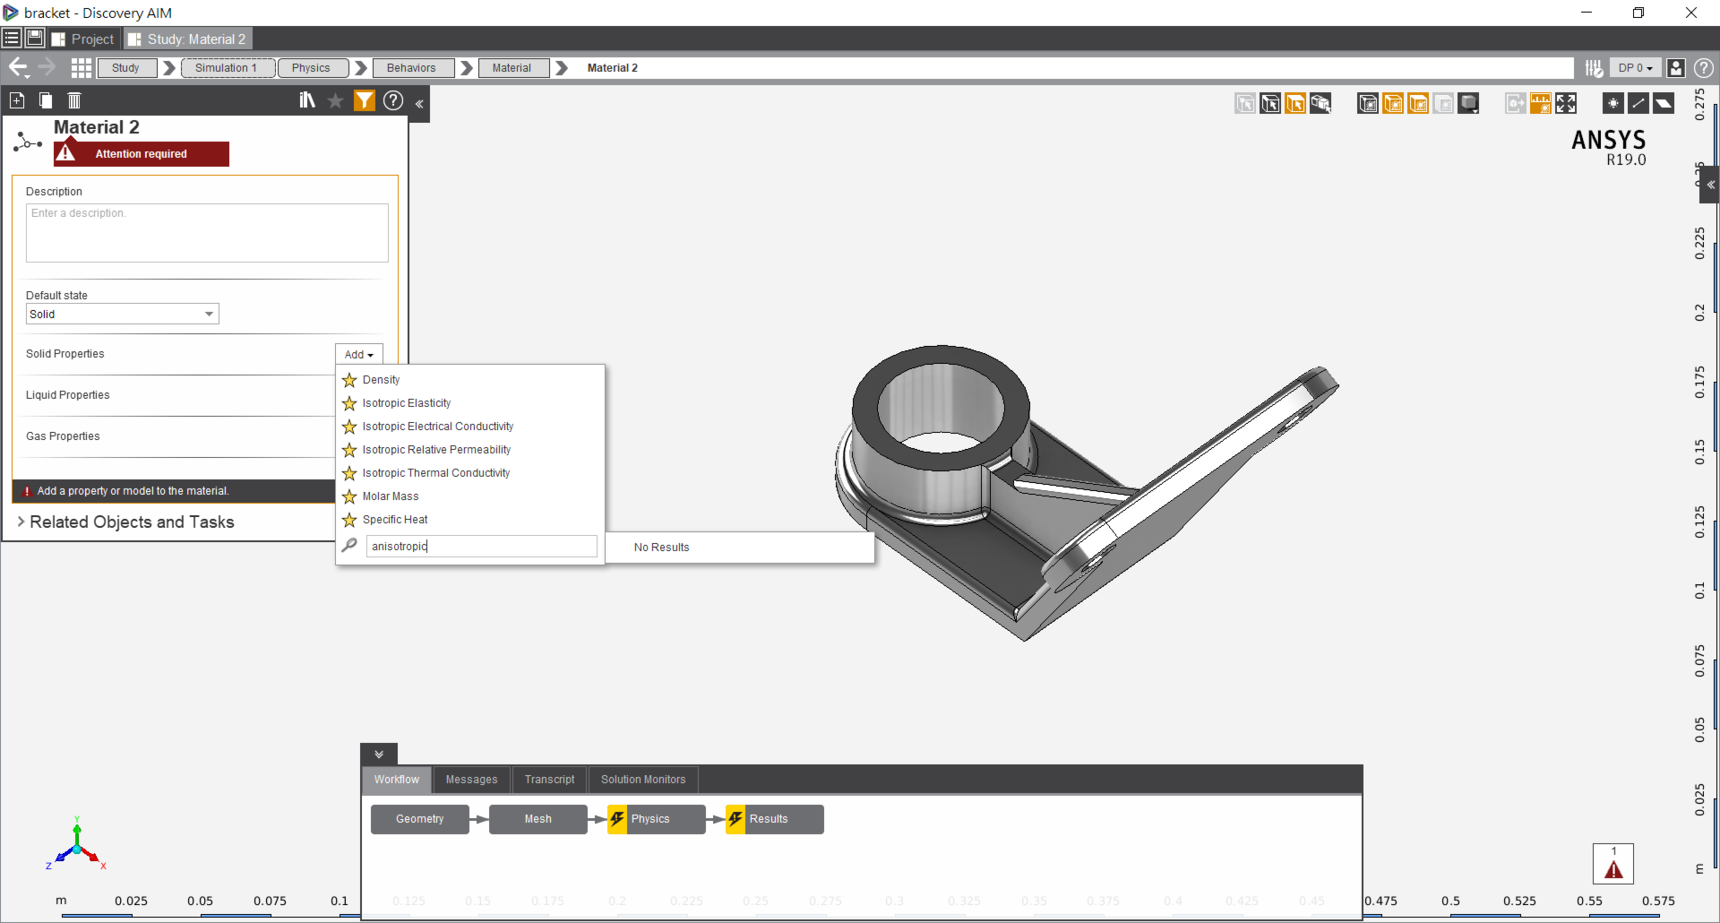Switch to the Solution Monitors tab
1720x923 pixels.
(643, 779)
